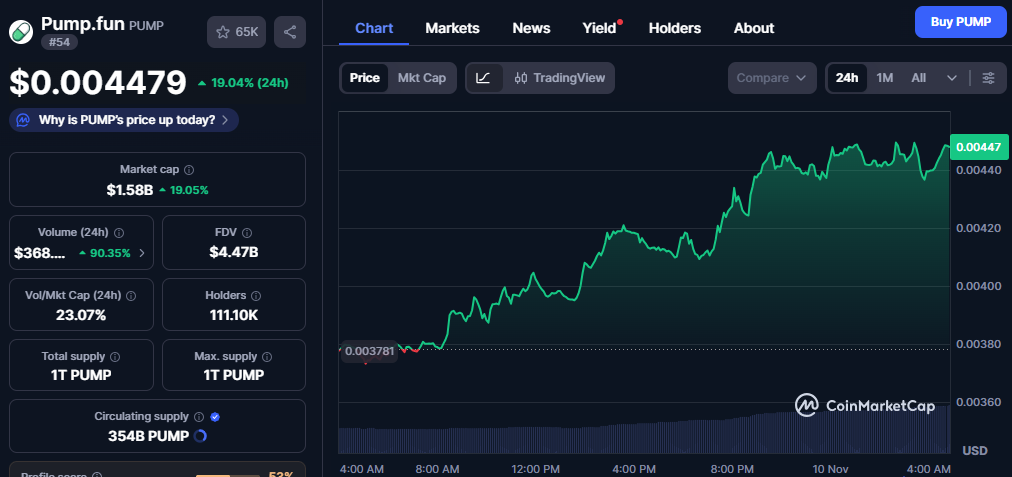Viewport: 1012px width, 477px height.
Task: Toggle chart to Price view
Action: [364, 78]
